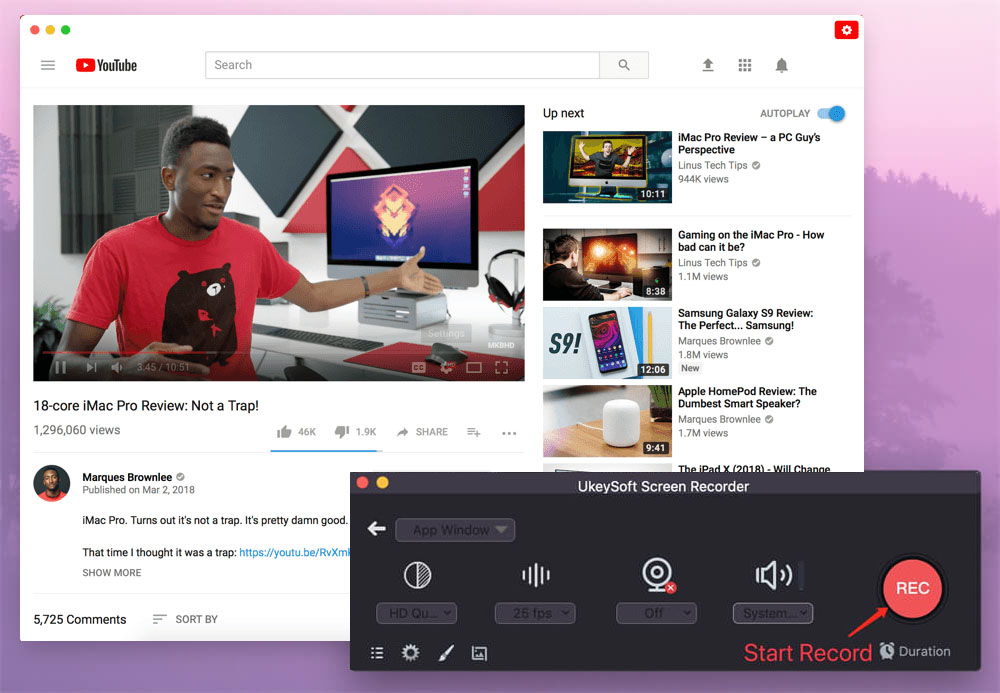Click the title 'Gaming on the iMac Pro - How bad can it be?'
Image resolution: width=1000 pixels, height=693 pixels.
tap(751, 241)
